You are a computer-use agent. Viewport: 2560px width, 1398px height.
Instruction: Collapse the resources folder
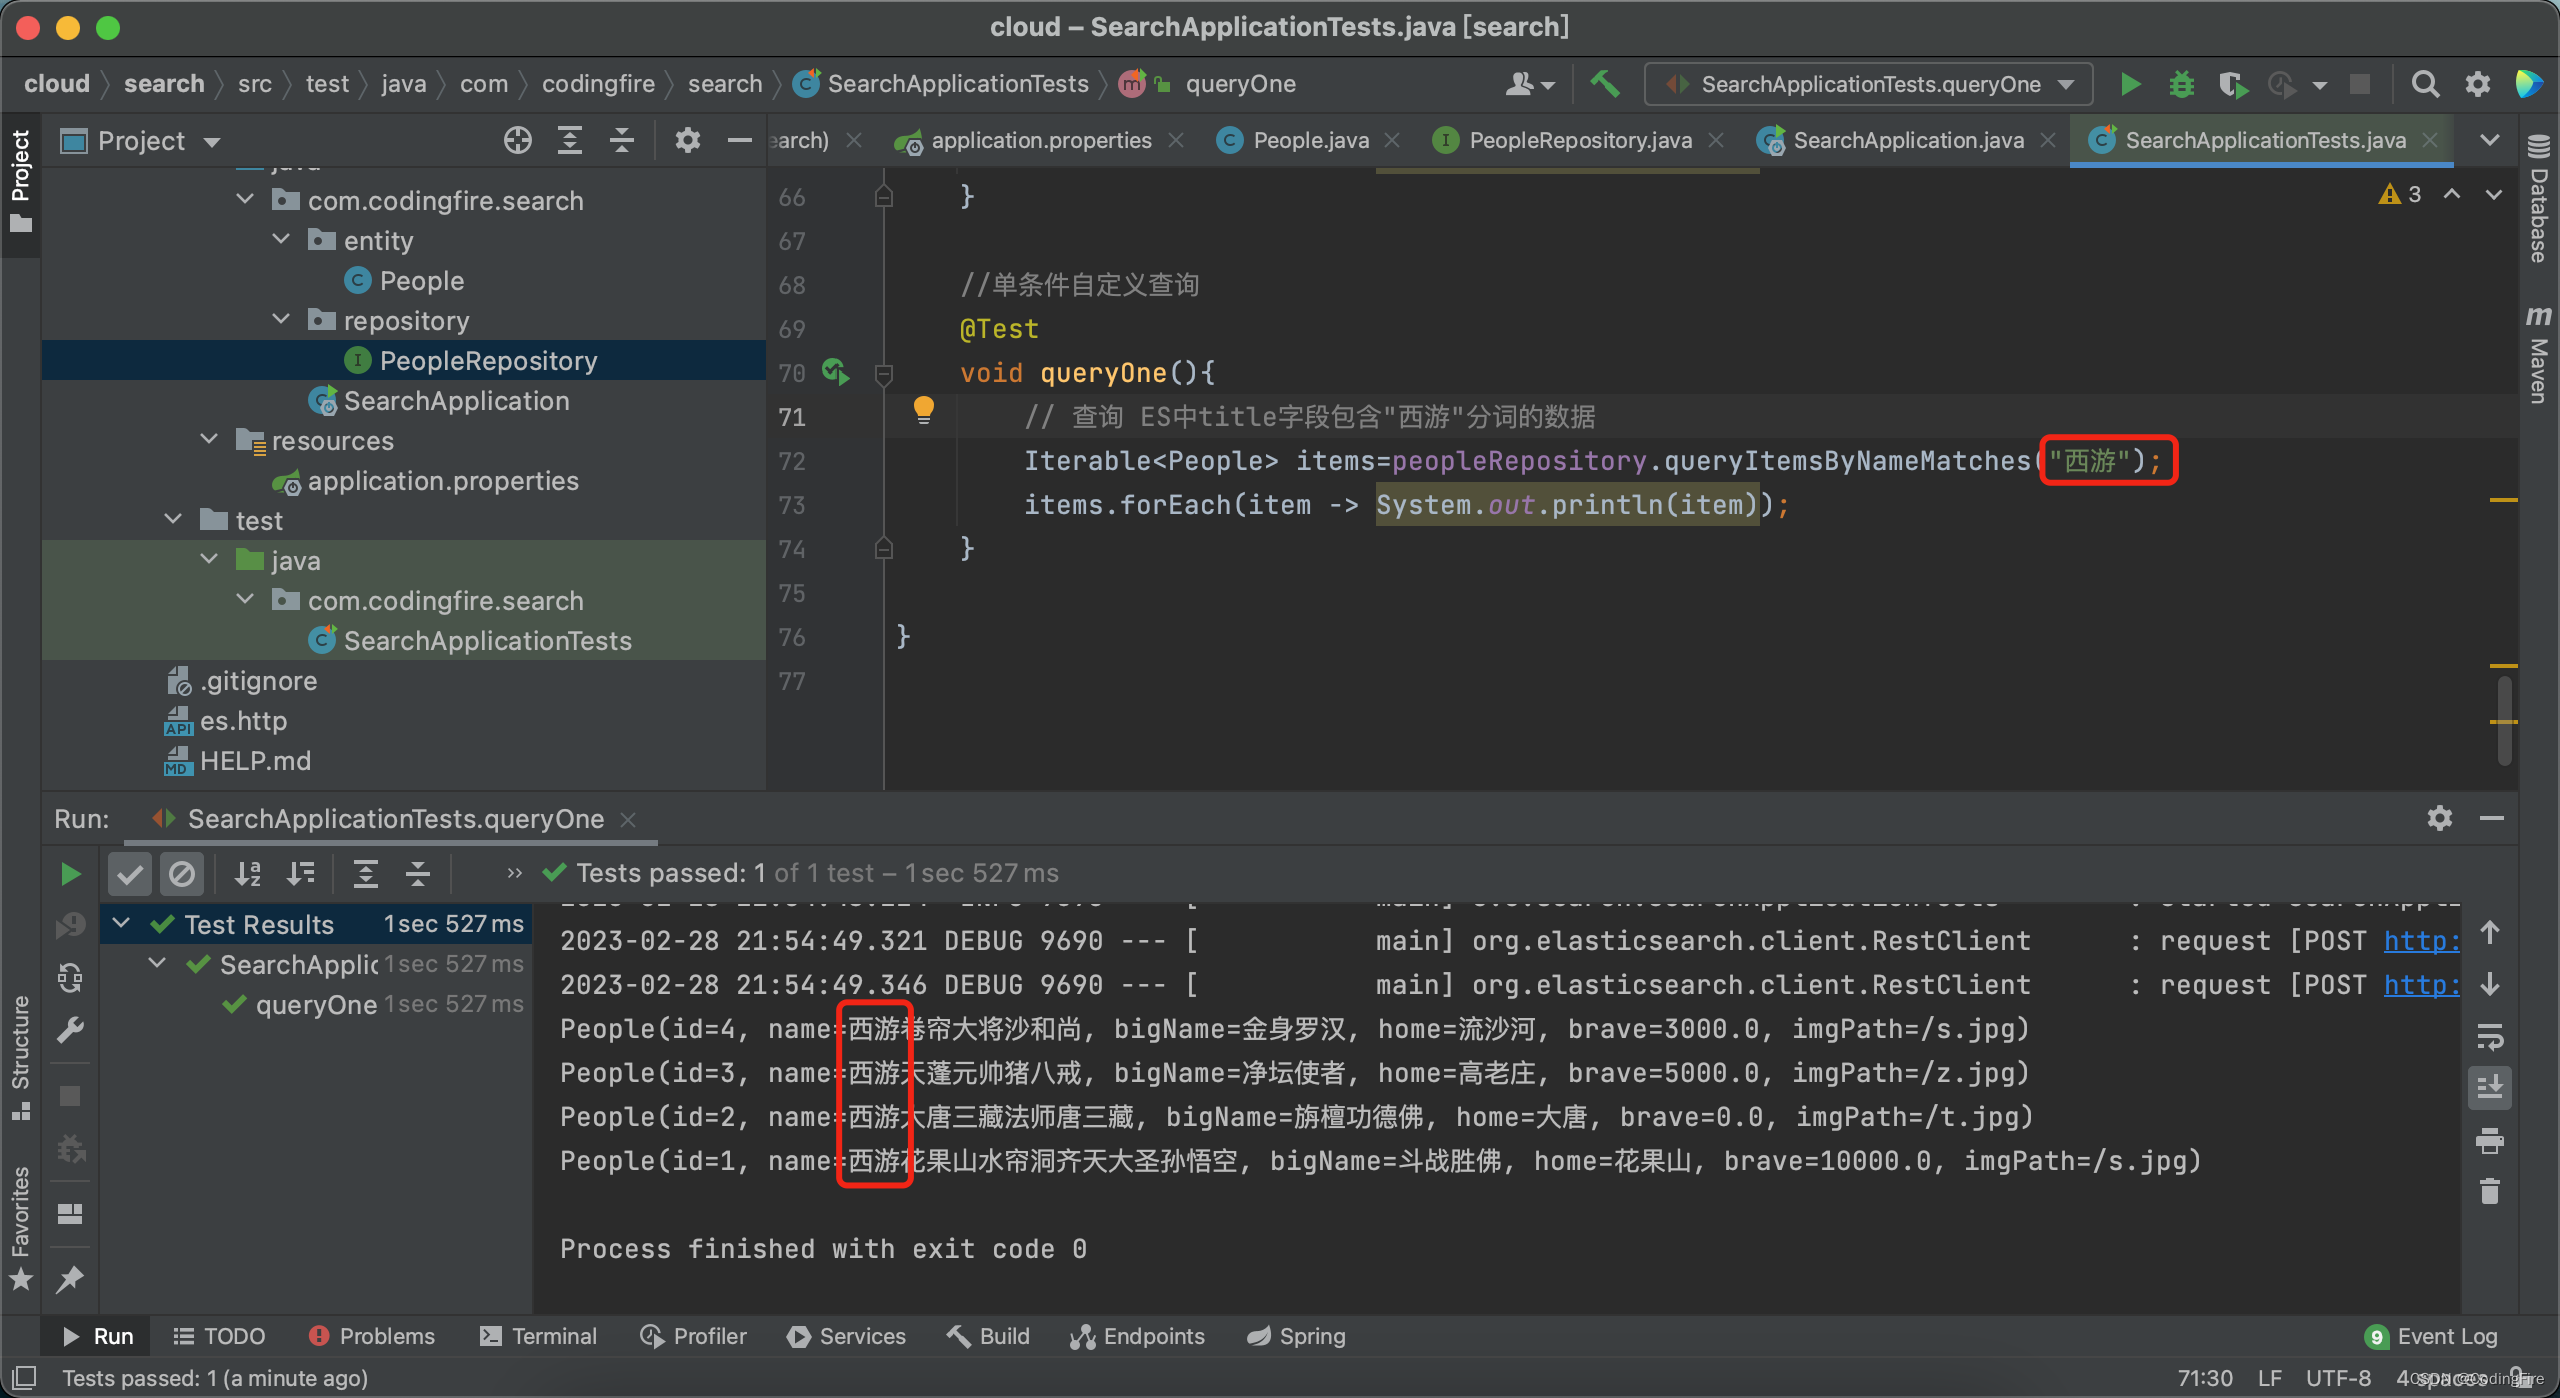tap(210, 440)
